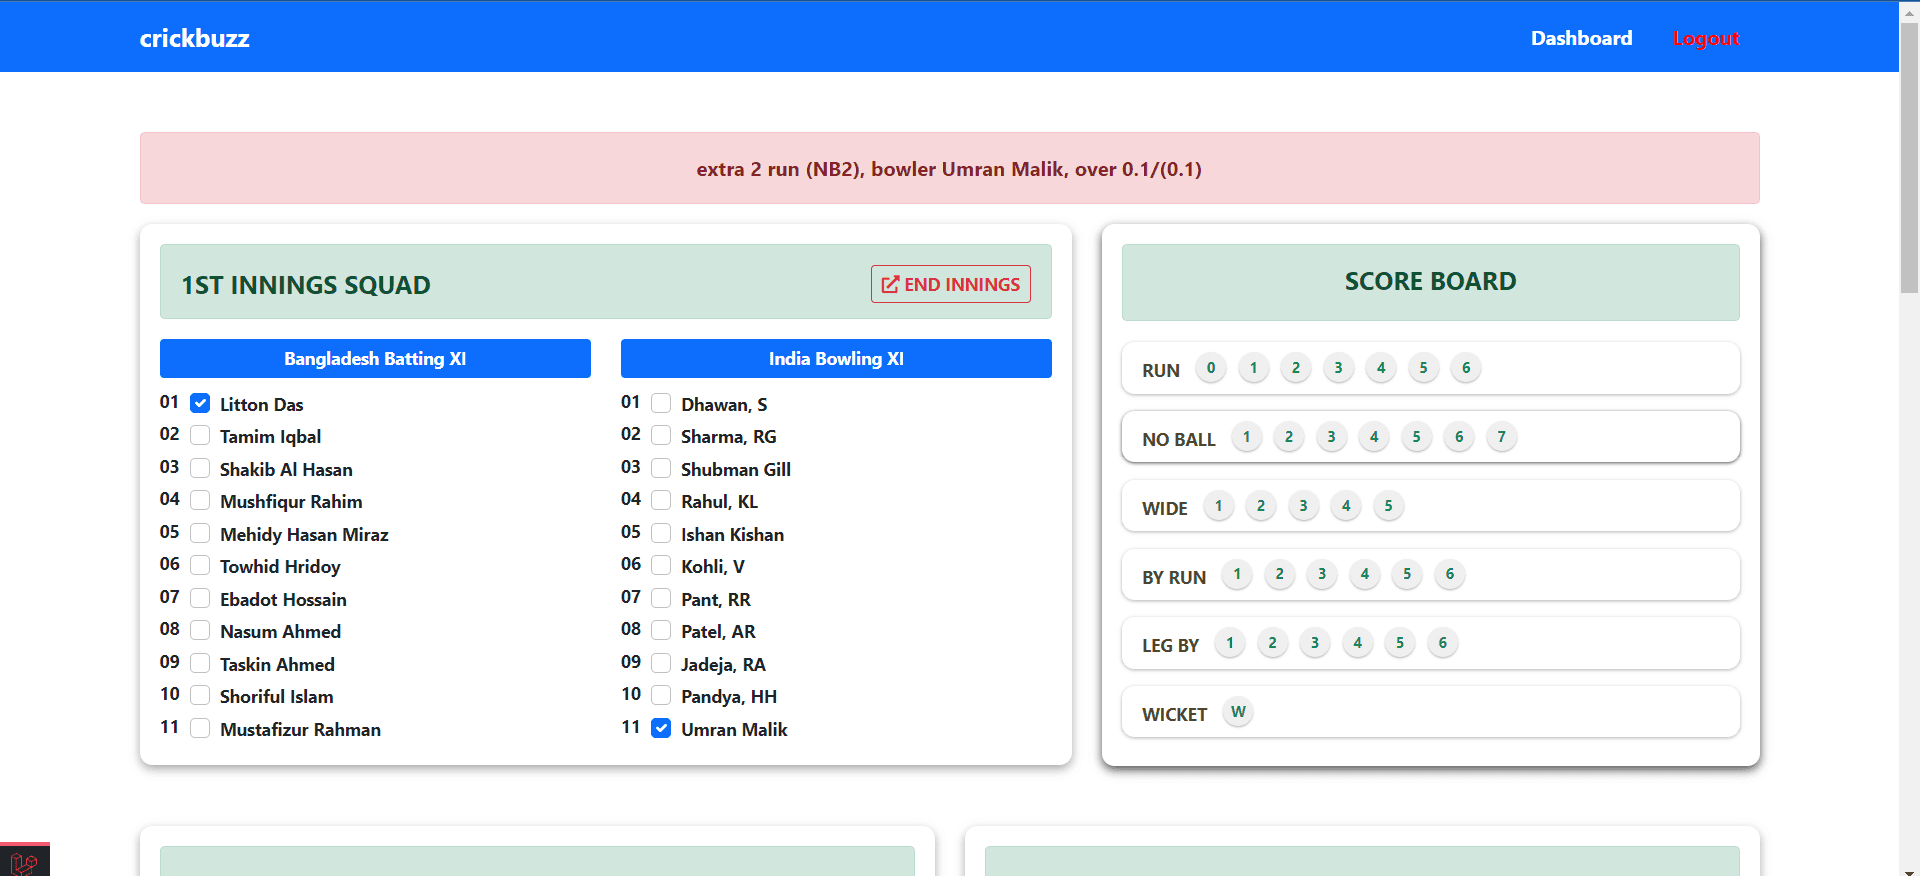Select 1 in the BY RUN row

[1237, 574]
